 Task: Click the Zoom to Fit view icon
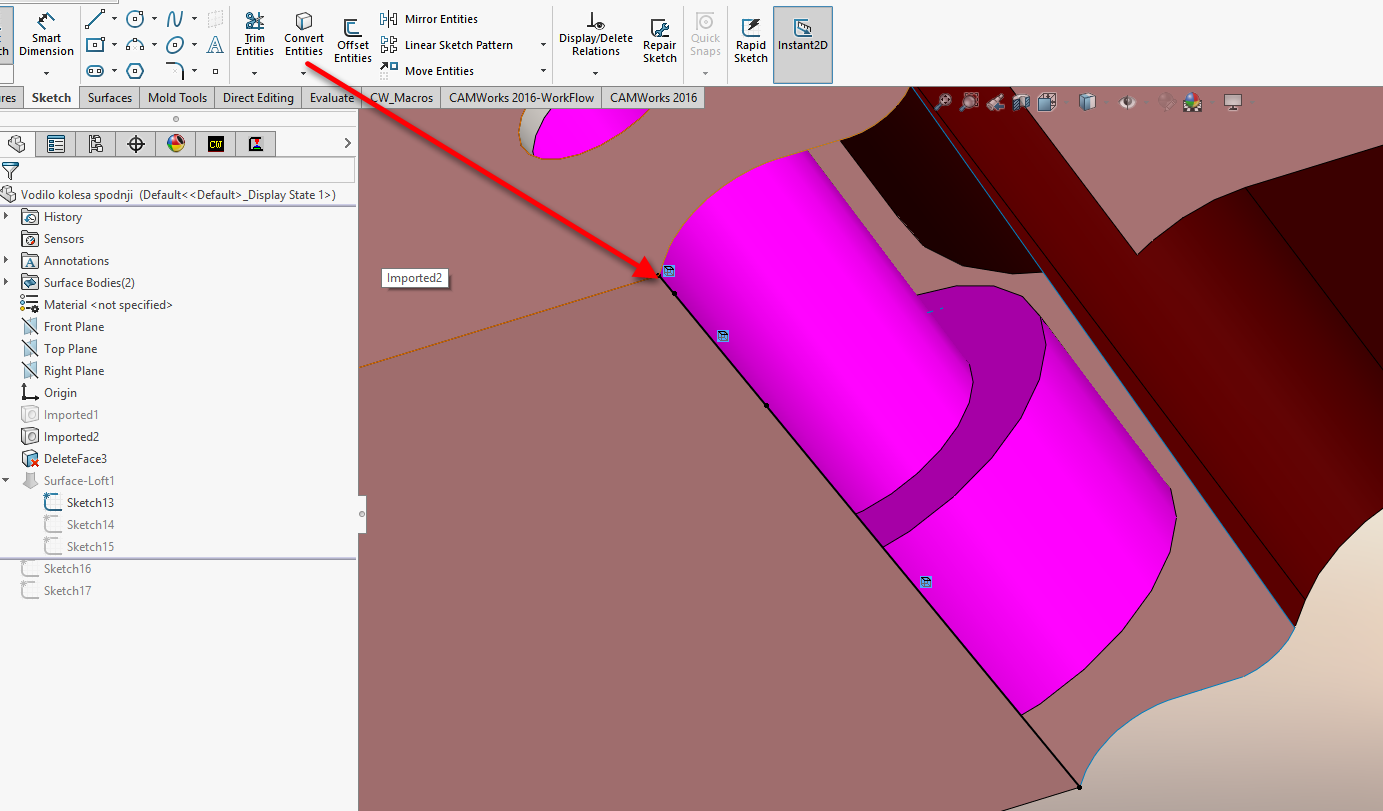943,101
